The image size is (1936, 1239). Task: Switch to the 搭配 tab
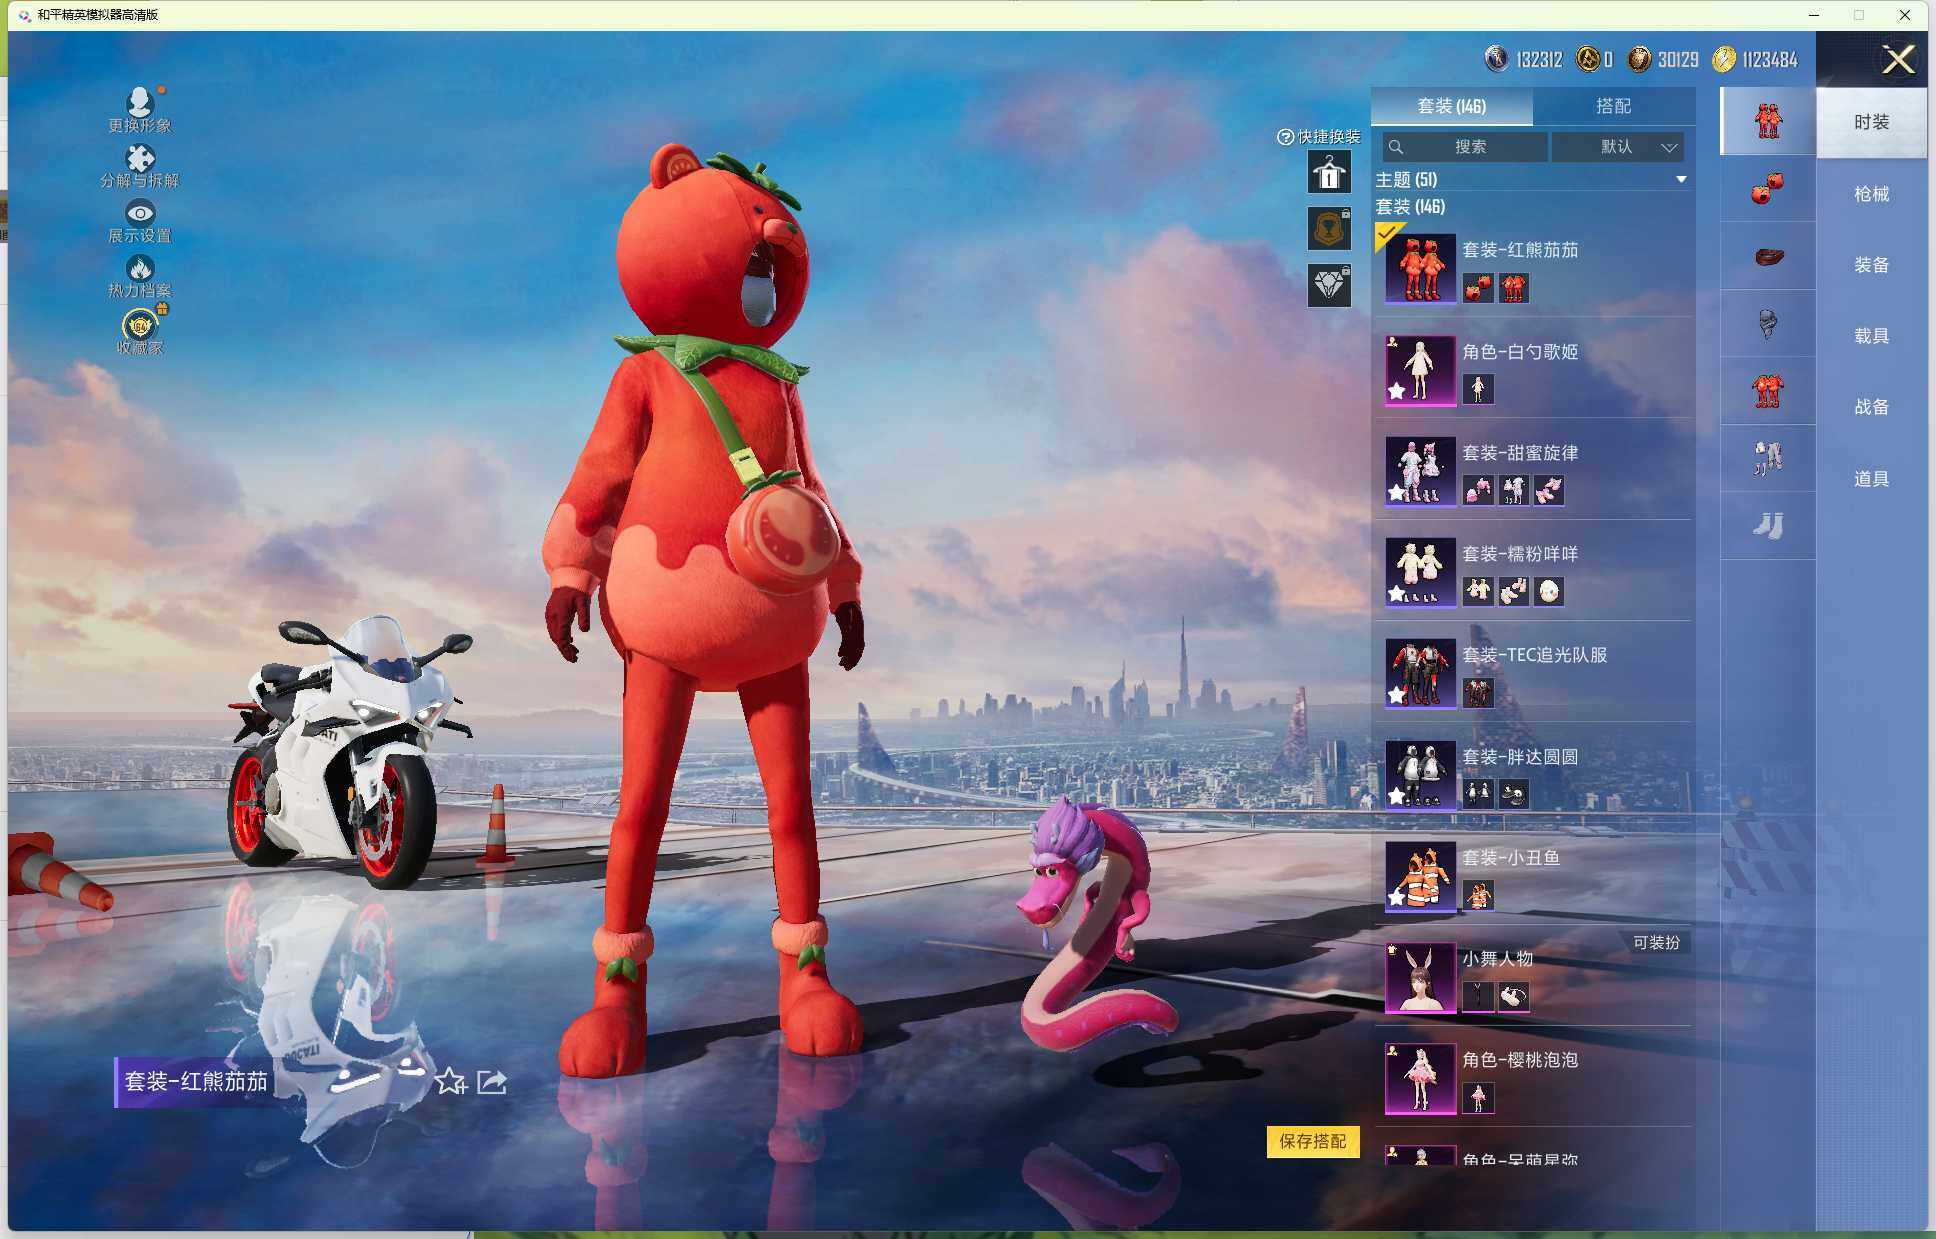[1613, 106]
